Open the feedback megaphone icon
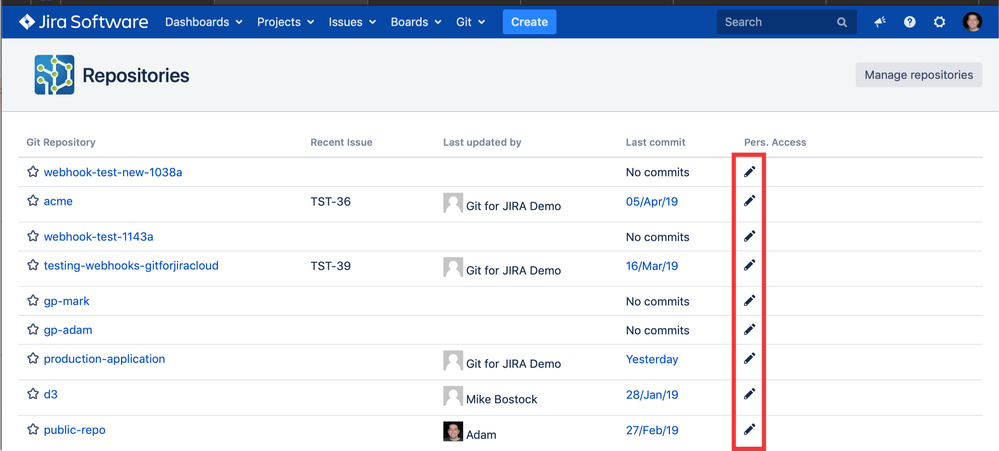Image resolution: width=999 pixels, height=451 pixels. [x=880, y=22]
